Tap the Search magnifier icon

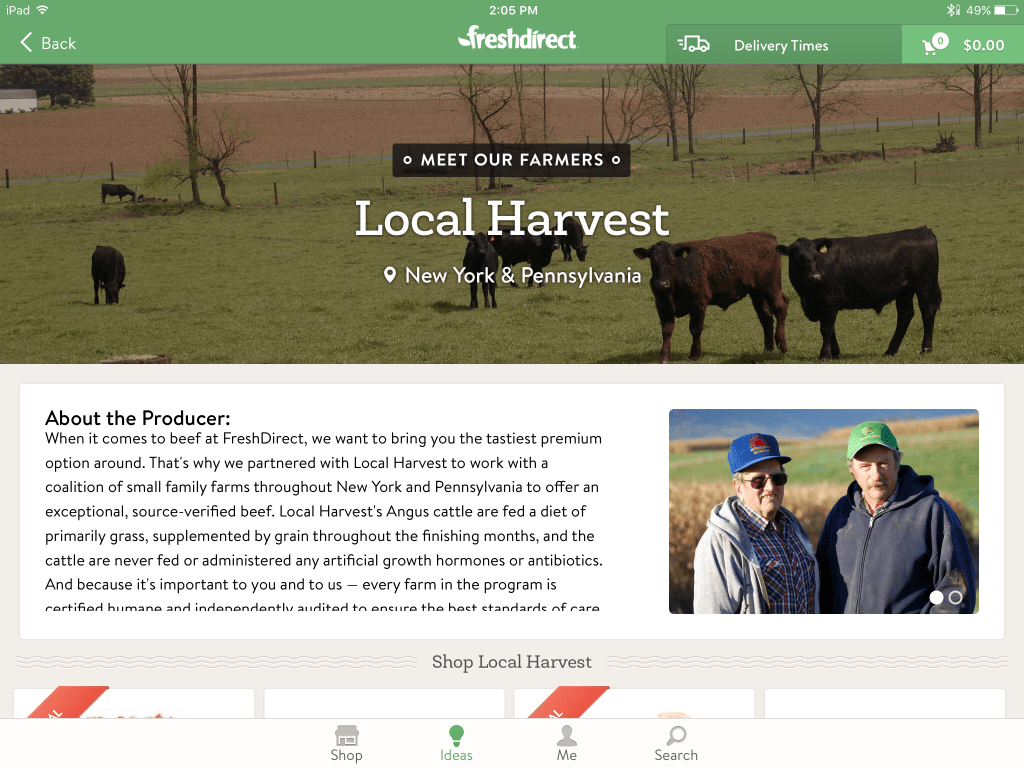pos(676,735)
